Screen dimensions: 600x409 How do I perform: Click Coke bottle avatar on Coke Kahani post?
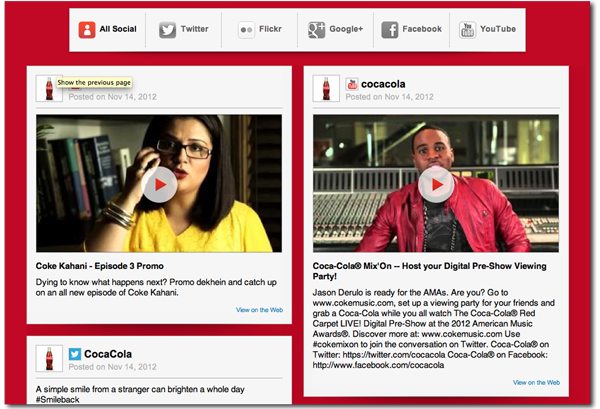pos(49,88)
